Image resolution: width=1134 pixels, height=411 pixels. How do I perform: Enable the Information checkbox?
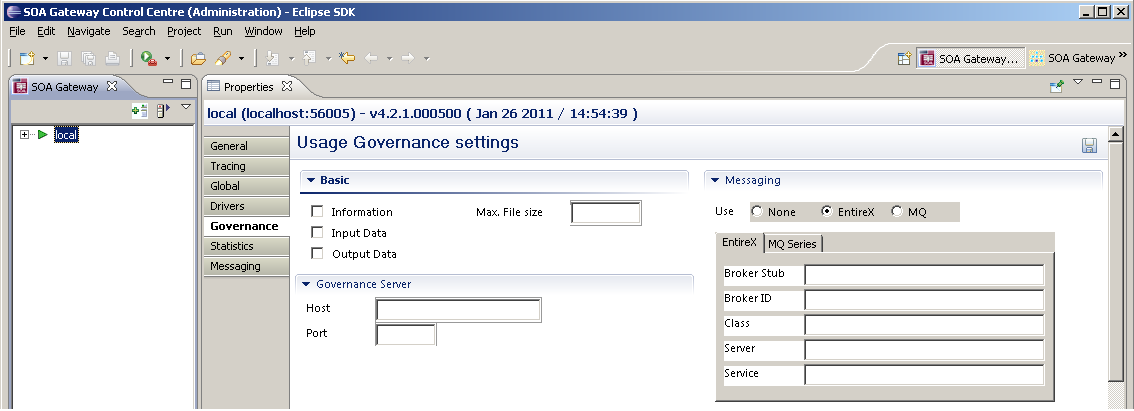click(x=317, y=211)
